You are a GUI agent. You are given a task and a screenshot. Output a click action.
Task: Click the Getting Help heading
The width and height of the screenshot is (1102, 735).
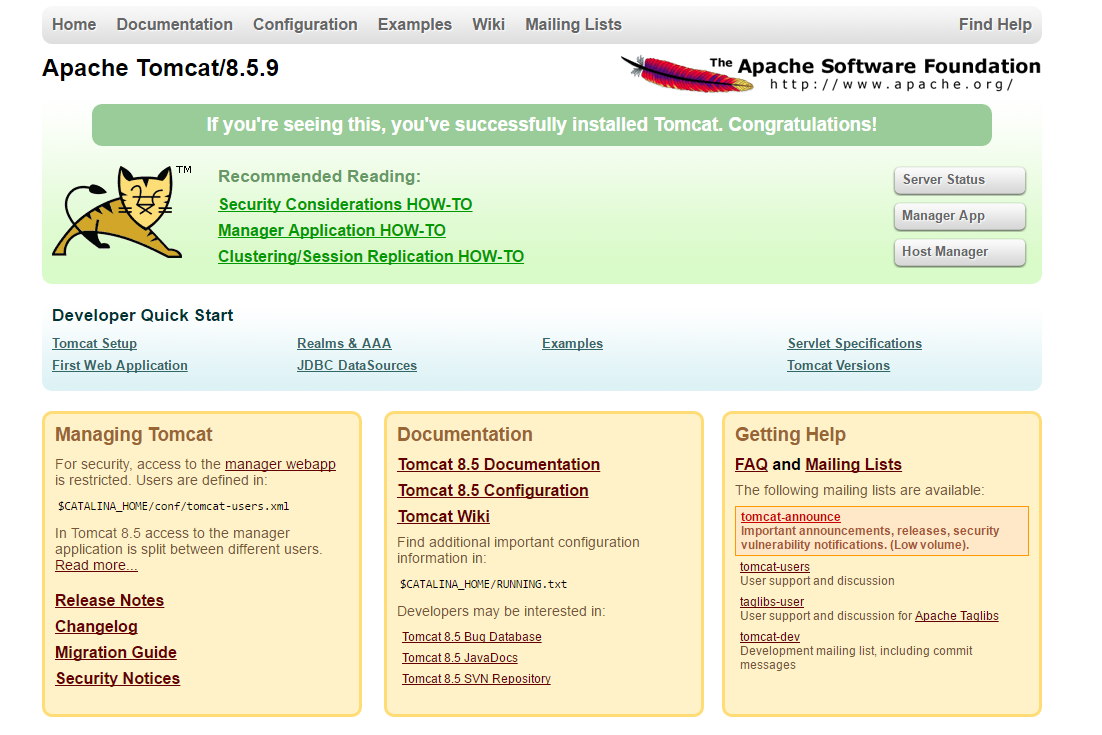click(x=790, y=434)
